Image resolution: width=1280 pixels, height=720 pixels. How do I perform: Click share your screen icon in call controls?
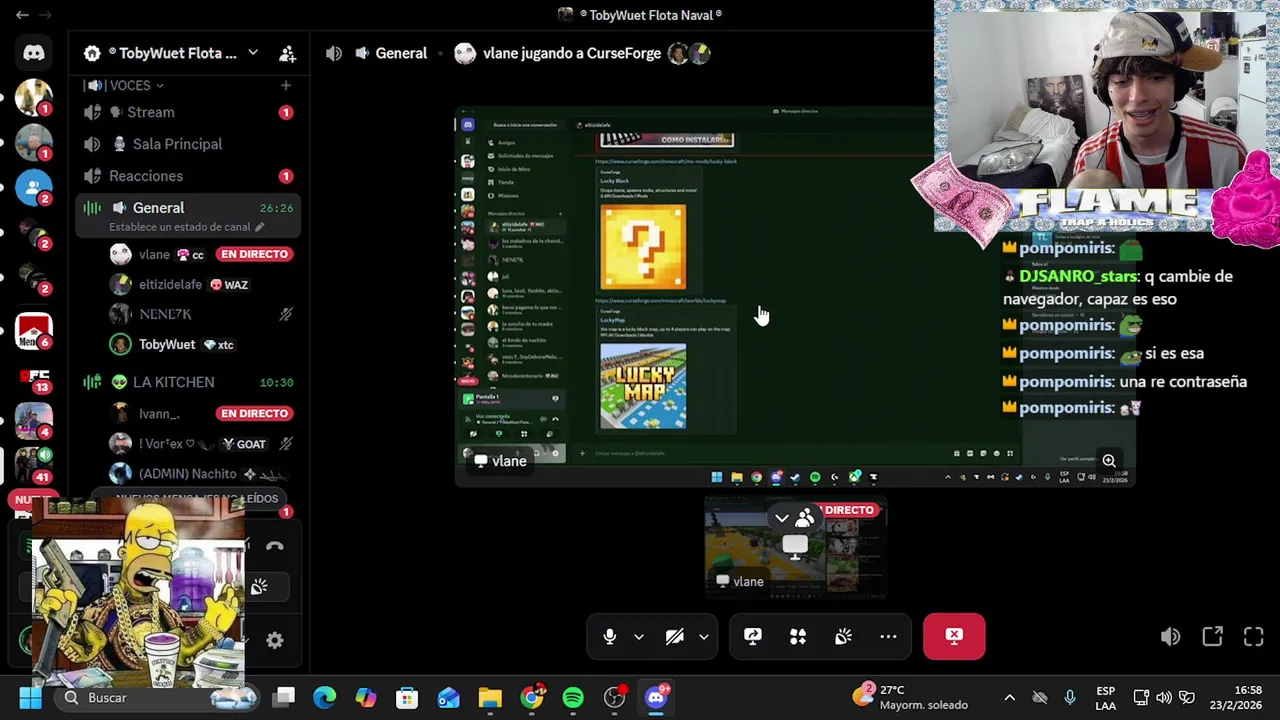click(753, 636)
